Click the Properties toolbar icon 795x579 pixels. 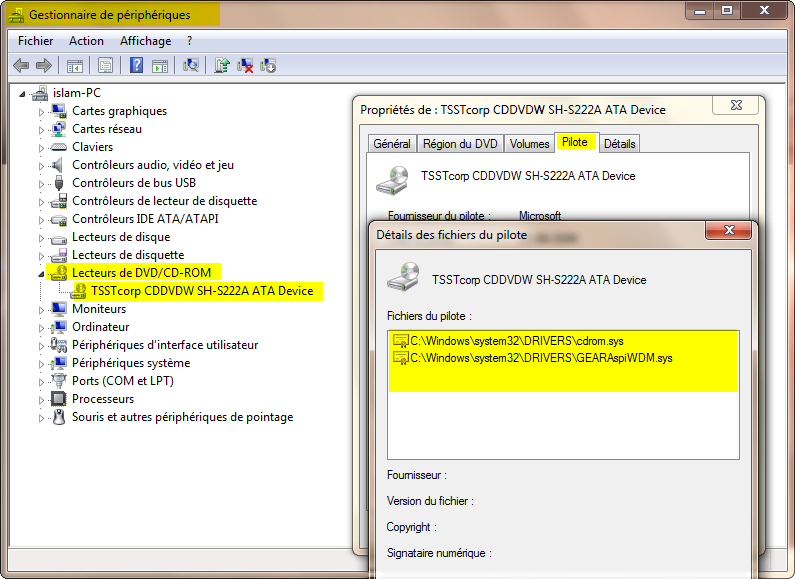pos(105,66)
